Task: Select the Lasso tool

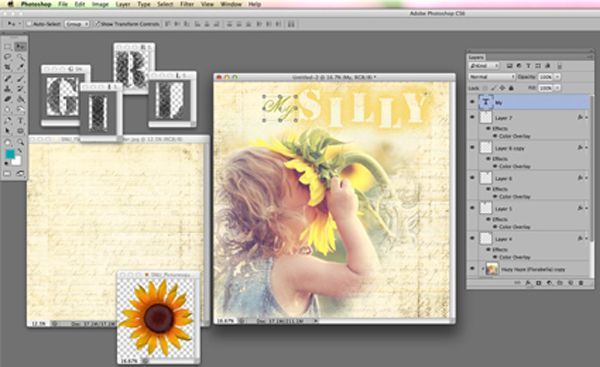Action: coord(8,57)
